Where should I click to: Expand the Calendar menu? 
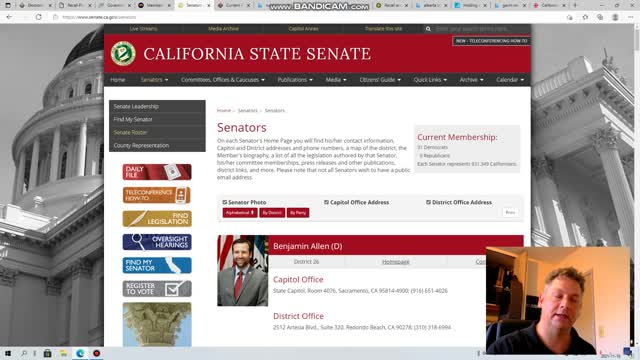[510, 80]
